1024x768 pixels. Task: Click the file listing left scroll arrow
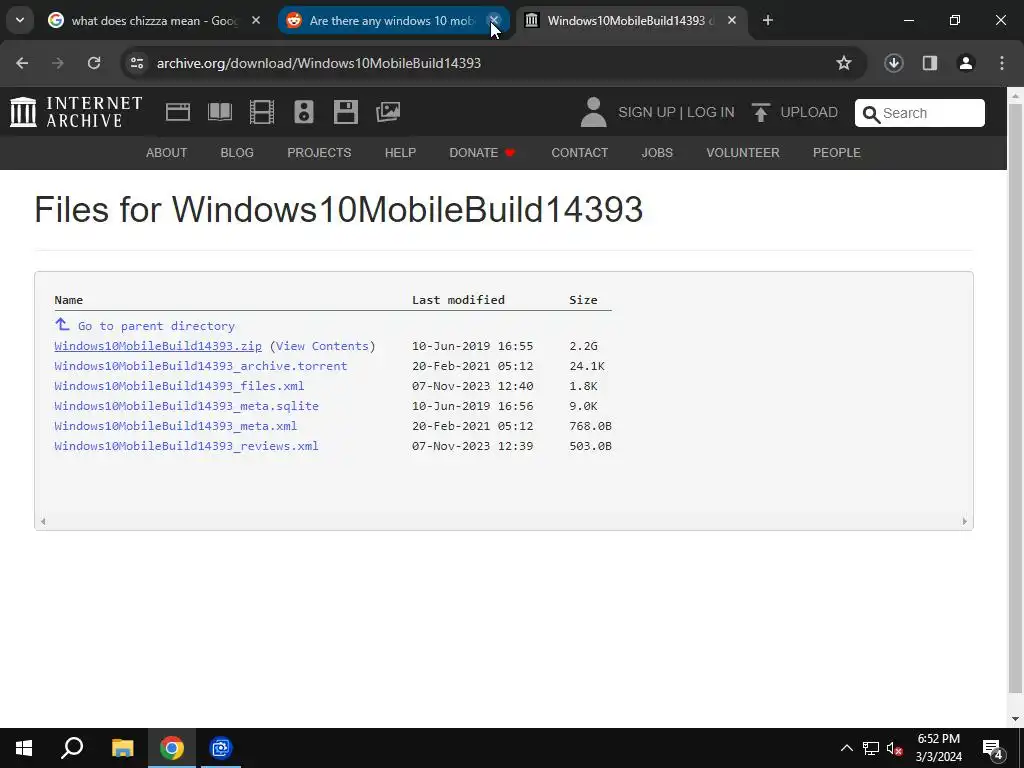pos(43,521)
